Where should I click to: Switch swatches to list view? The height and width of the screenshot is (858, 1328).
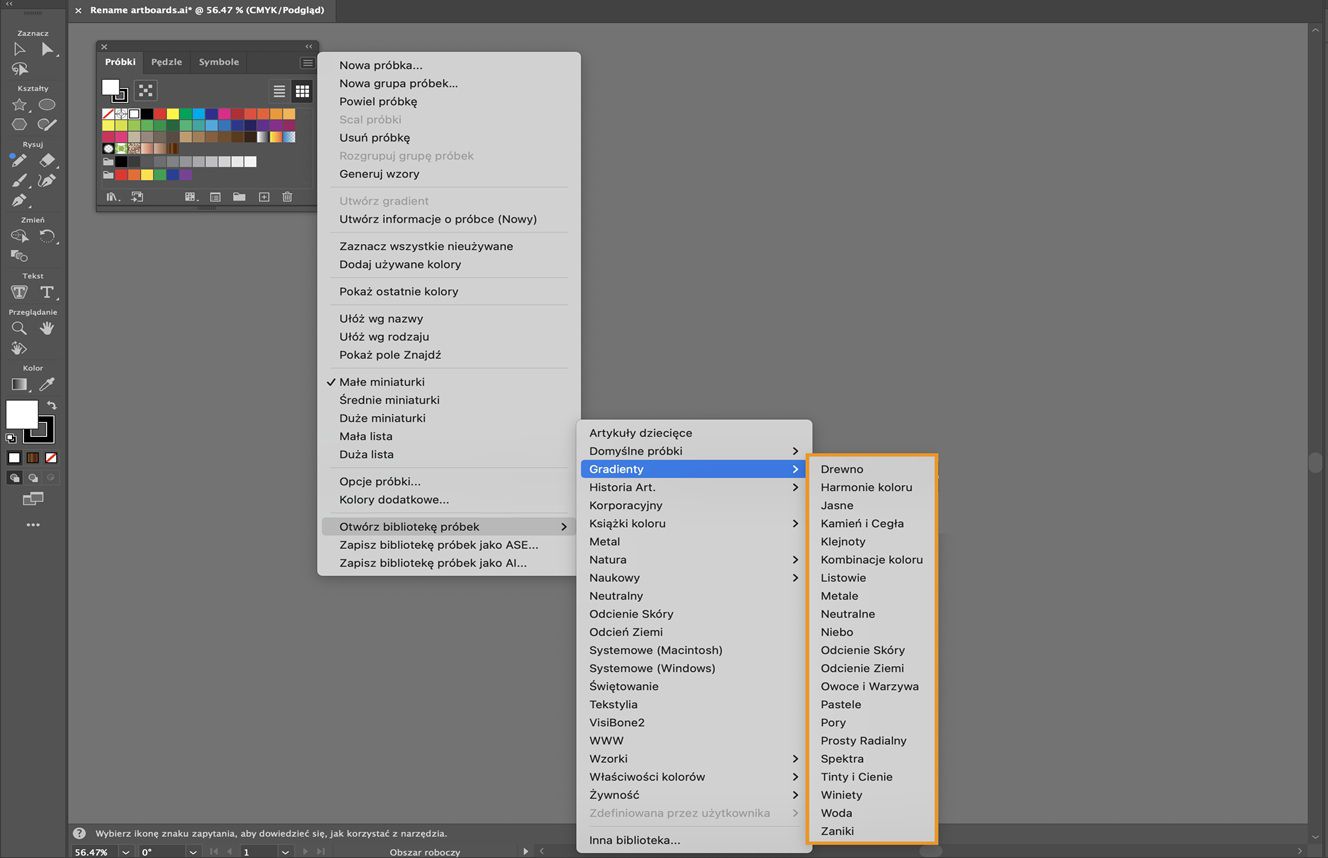pyautogui.click(x=280, y=91)
